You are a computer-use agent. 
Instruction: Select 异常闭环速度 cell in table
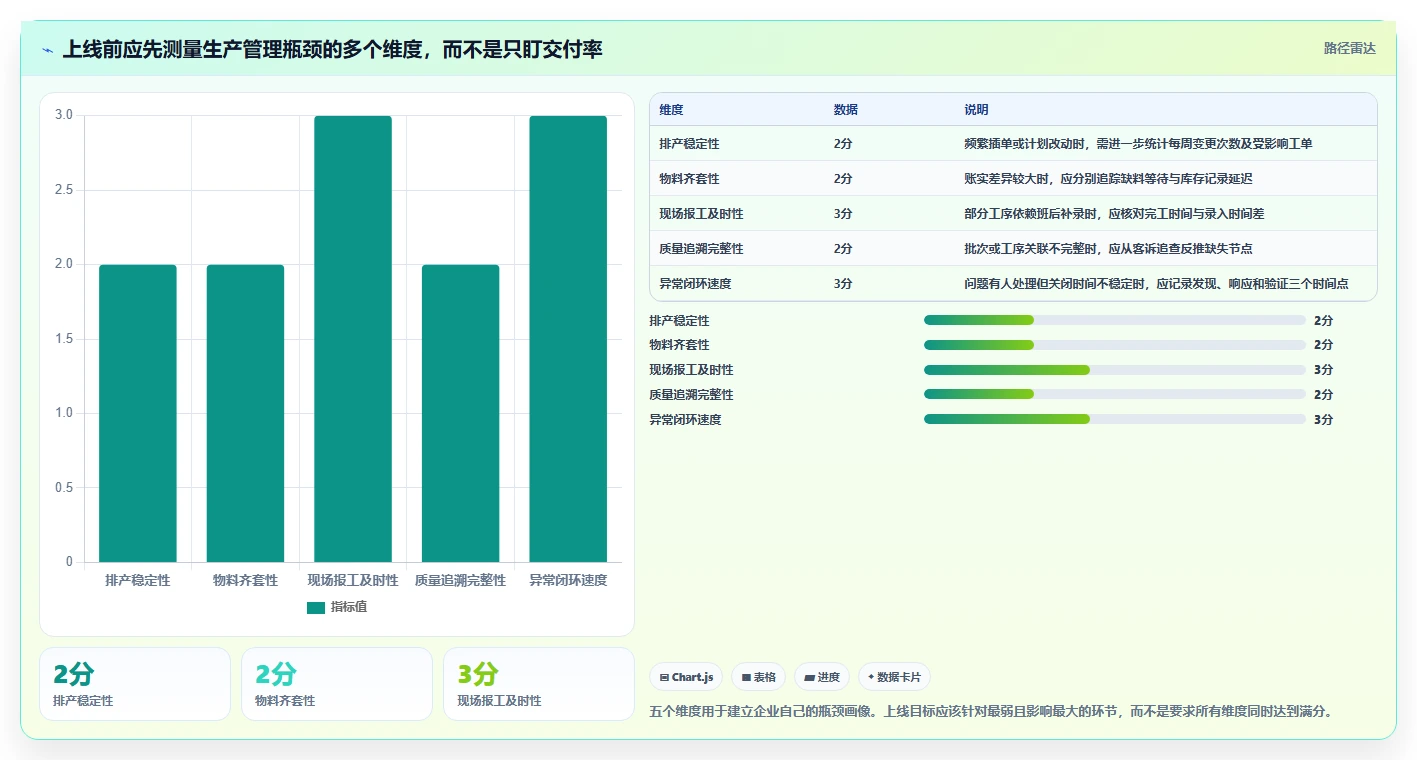[695, 284]
